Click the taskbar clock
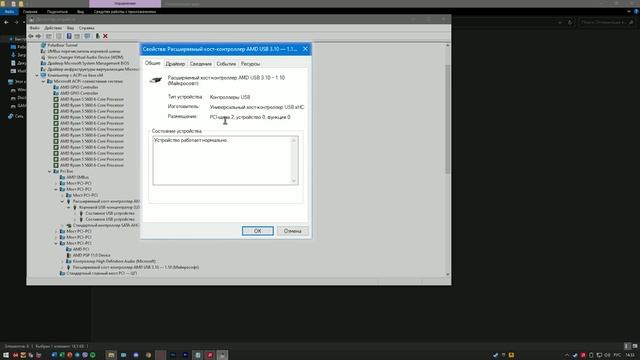 point(630,356)
